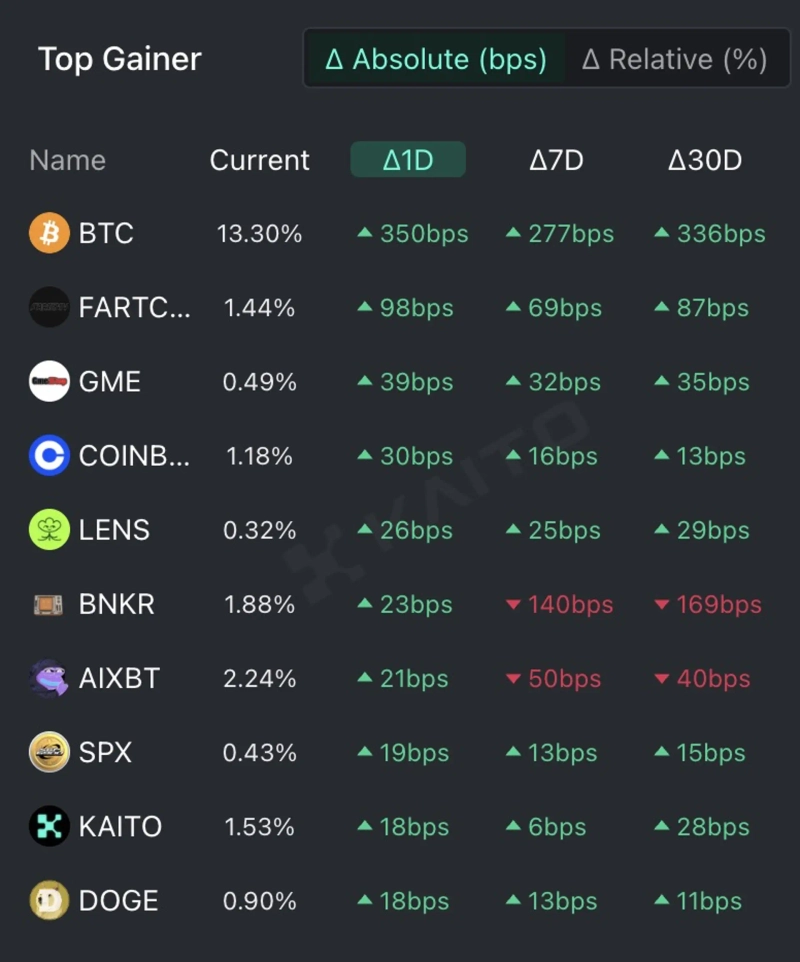This screenshot has width=800, height=962.
Task: Click the LENS green icon
Action: pos(49,530)
